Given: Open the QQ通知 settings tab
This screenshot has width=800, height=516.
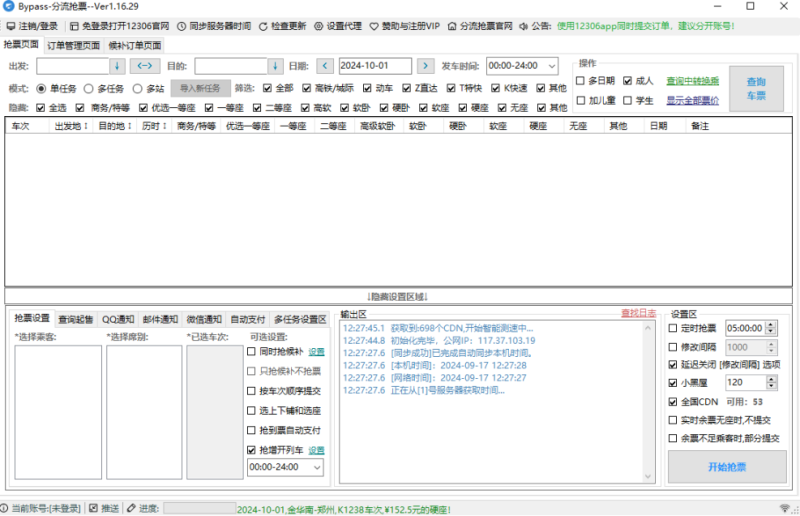Looking at the screenshot, I should point(117,319).
